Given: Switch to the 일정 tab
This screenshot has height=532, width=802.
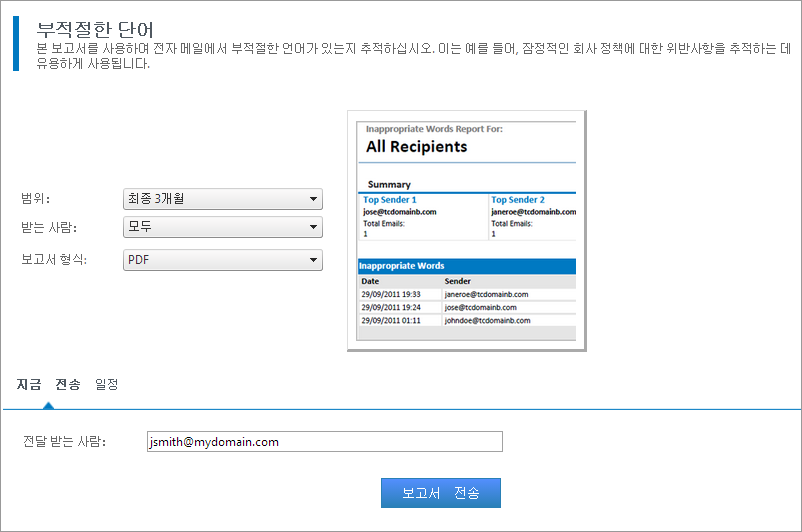Looking at the screenshot, I should pos(106,384).
